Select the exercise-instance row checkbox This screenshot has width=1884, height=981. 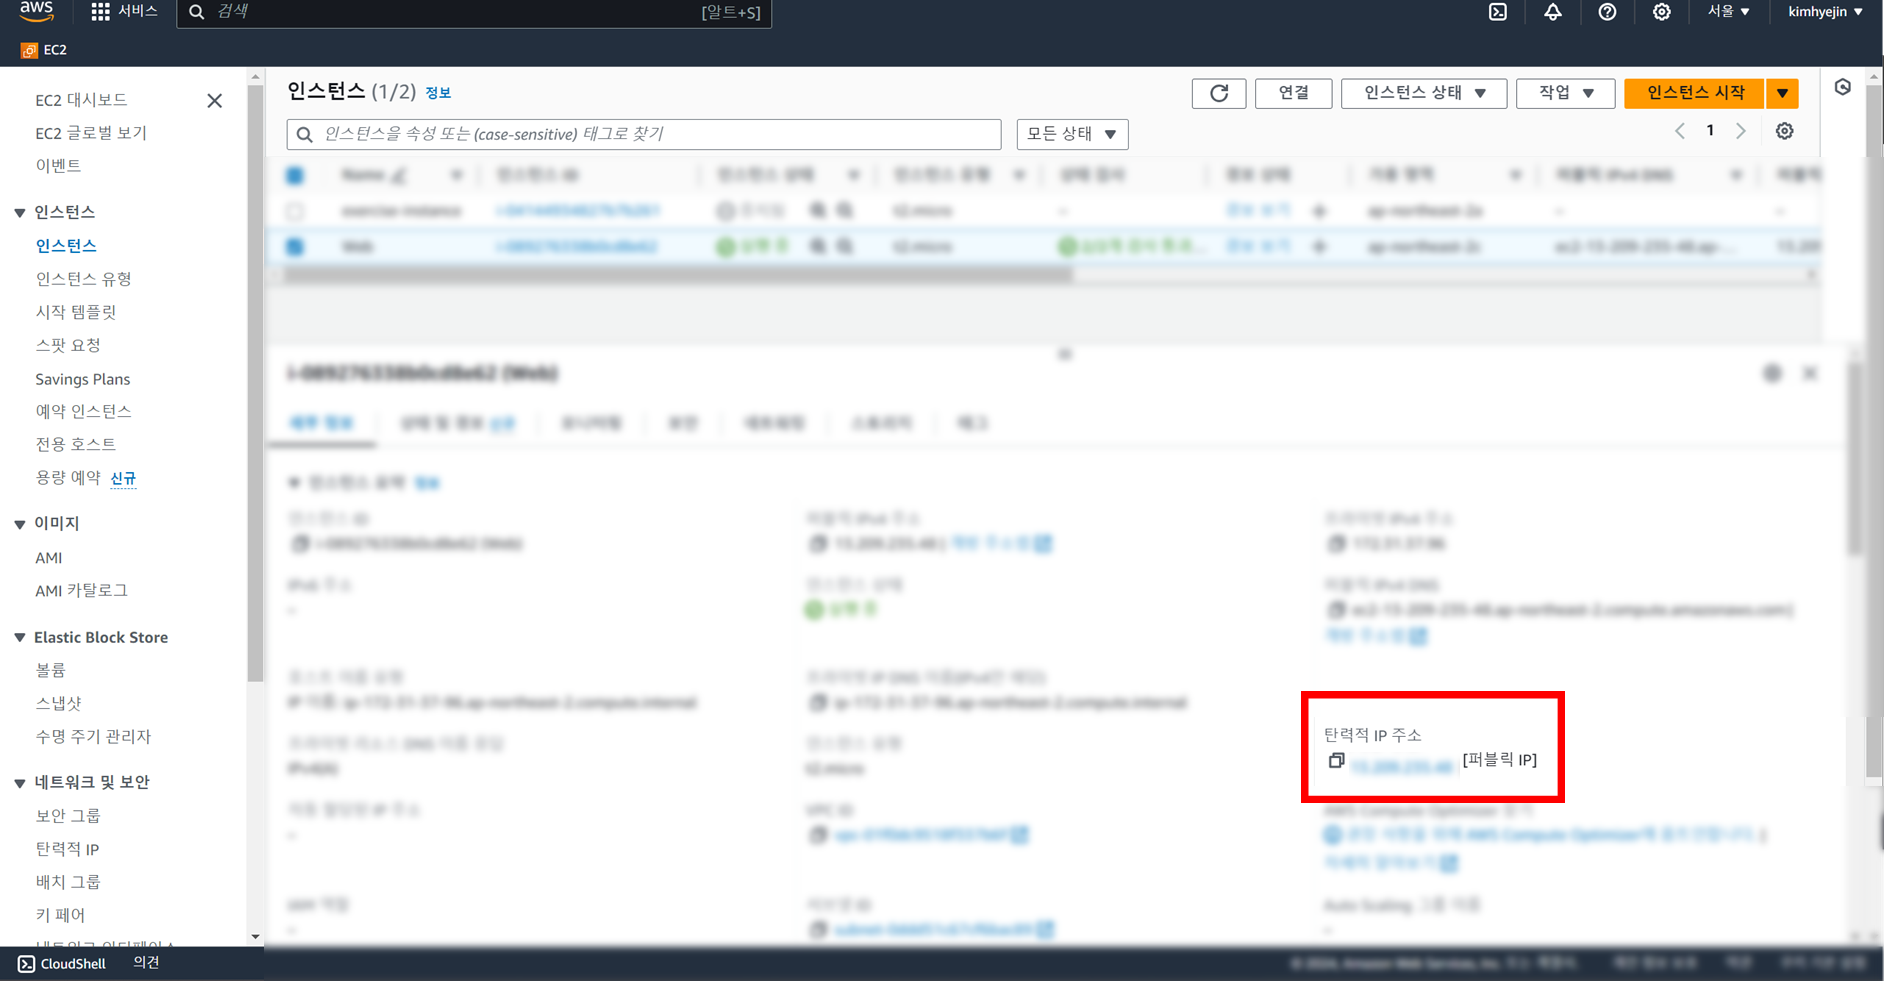295,211
